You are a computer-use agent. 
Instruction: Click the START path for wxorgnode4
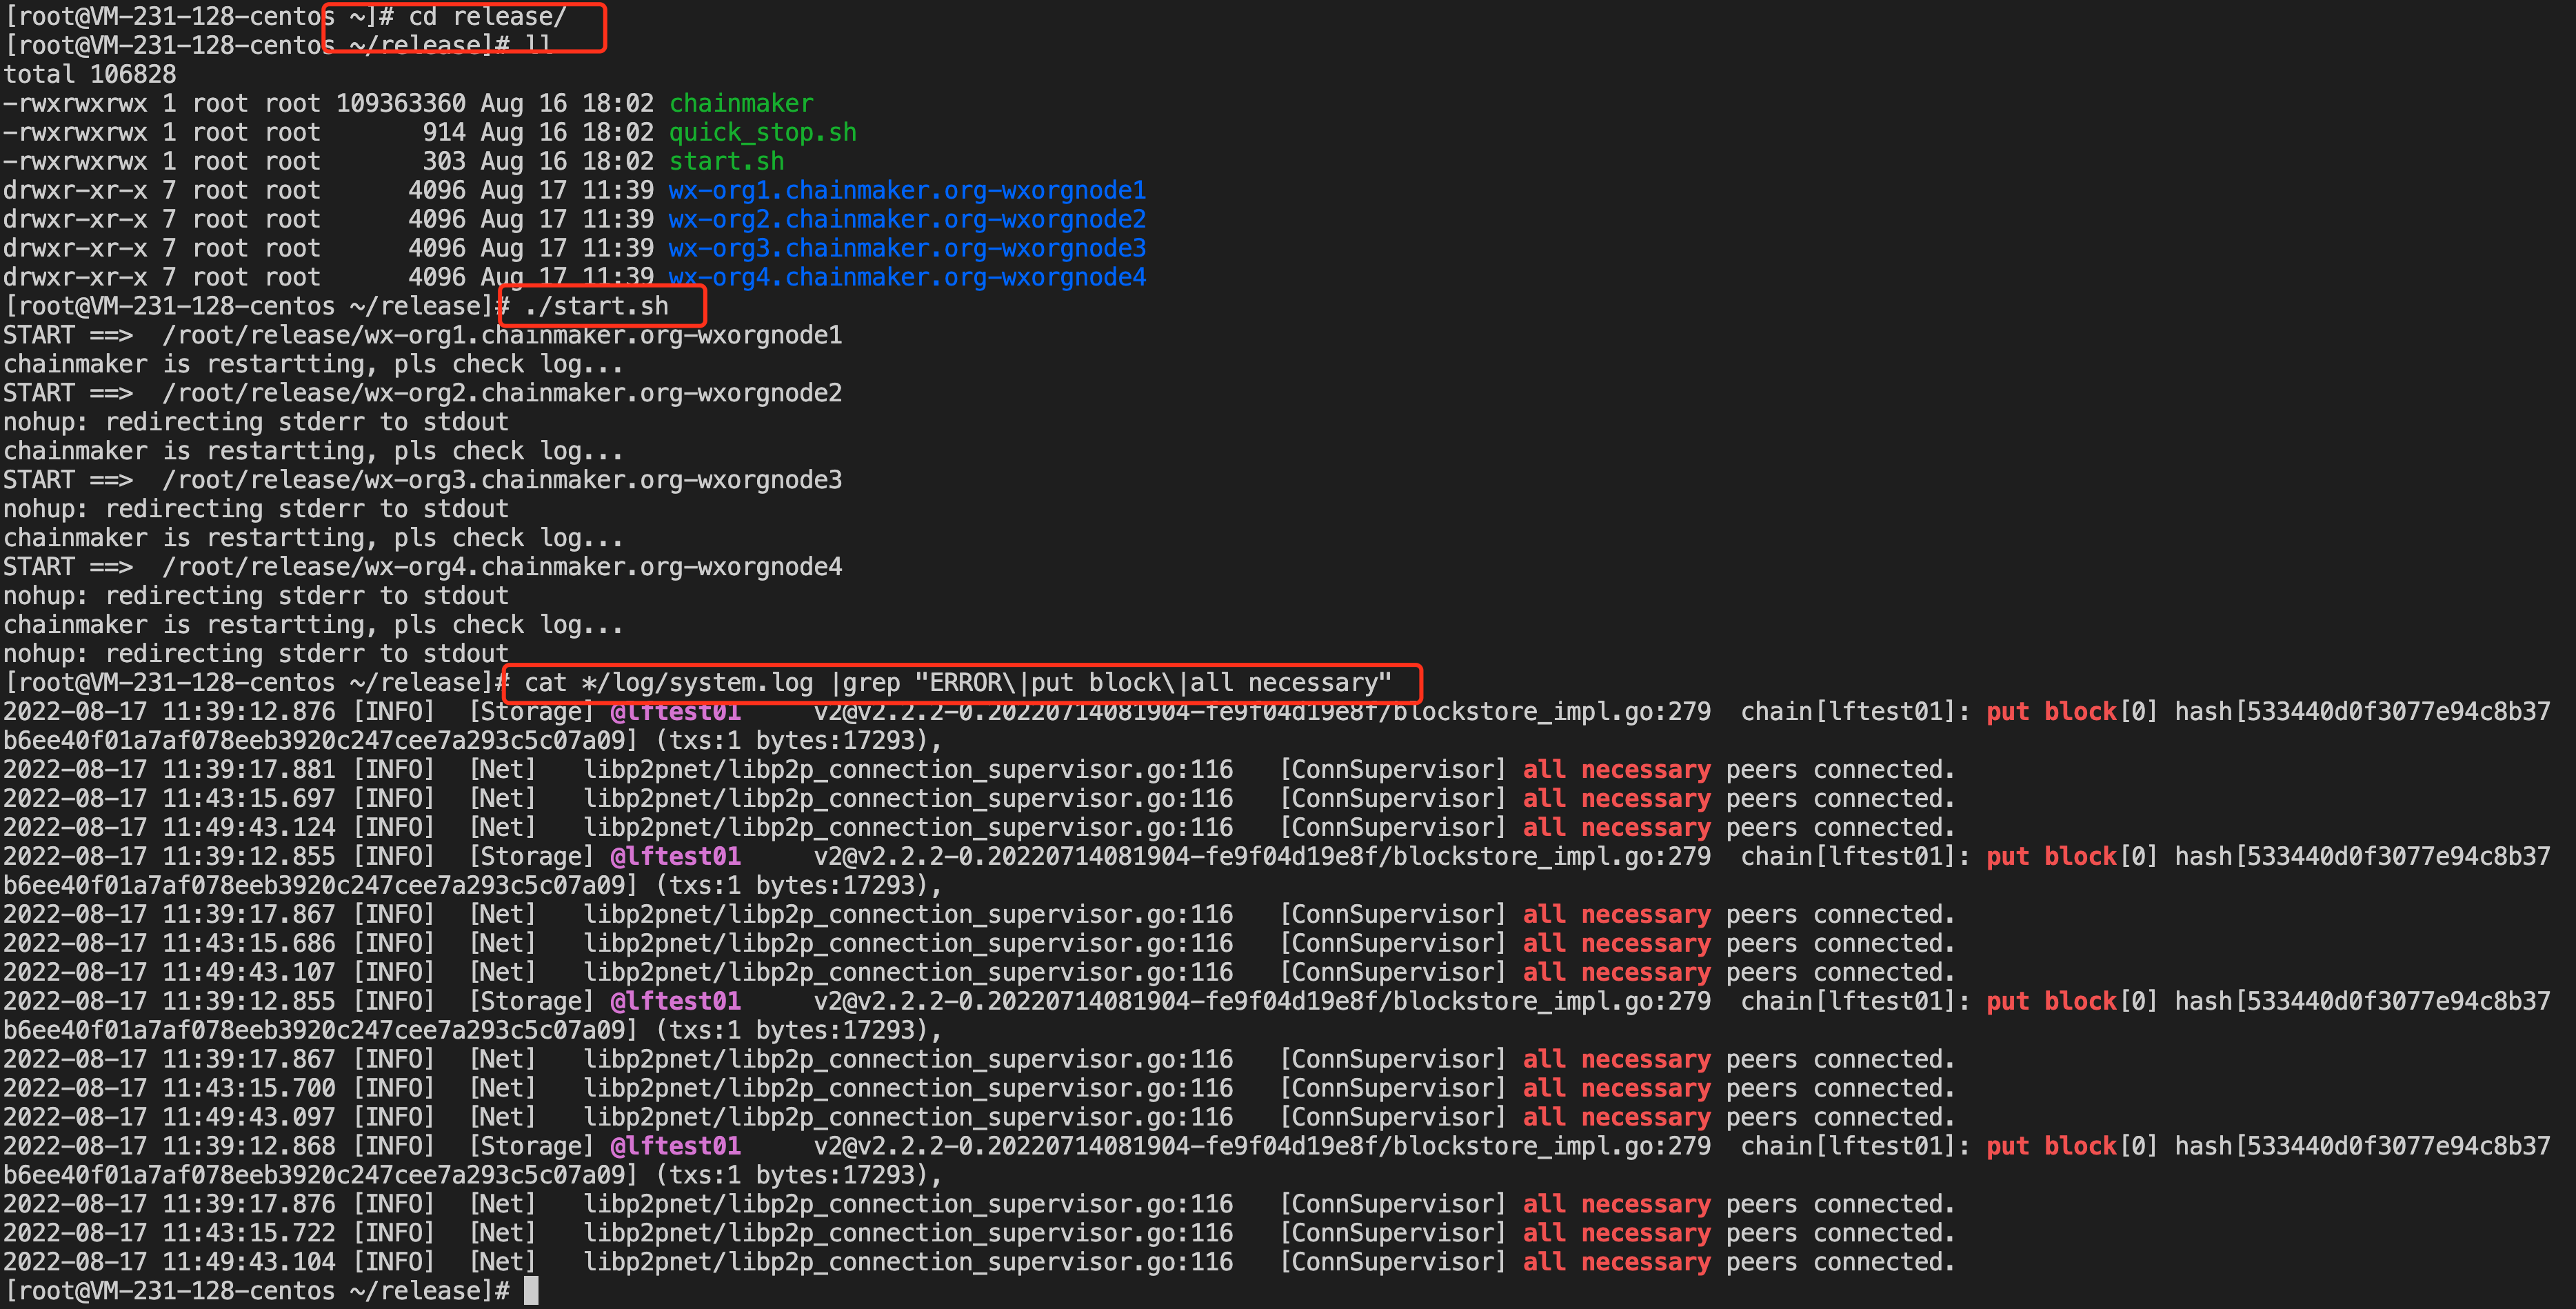click(x=502, y=567)
